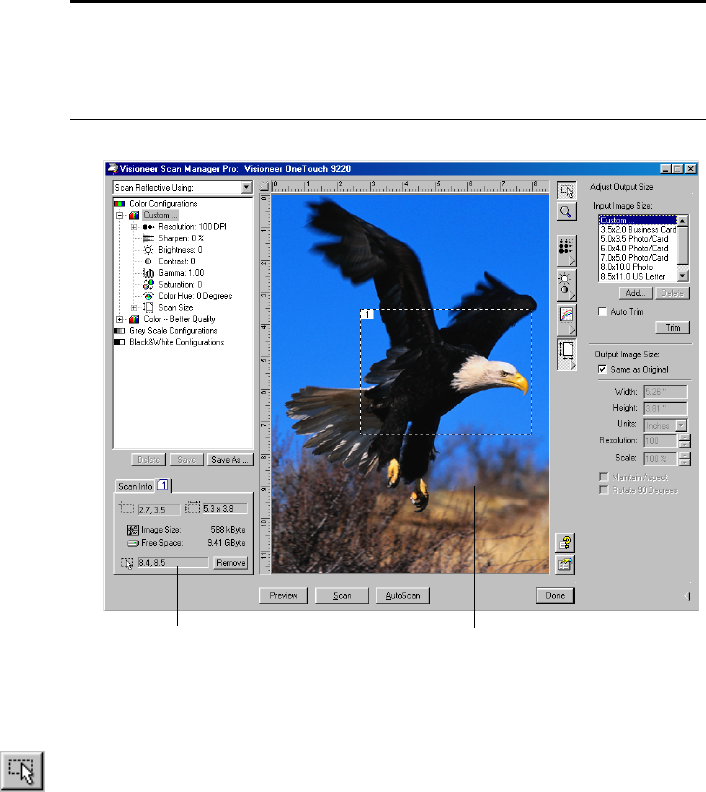
Task: Activate the magnifying glass zoom tool
Action: [566, 211]
